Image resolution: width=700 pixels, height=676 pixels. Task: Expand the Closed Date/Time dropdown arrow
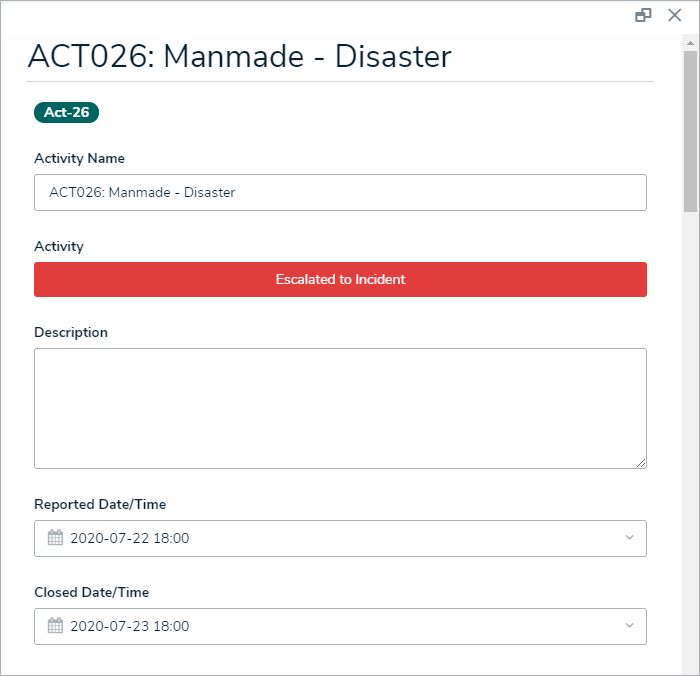click(629, 626)
